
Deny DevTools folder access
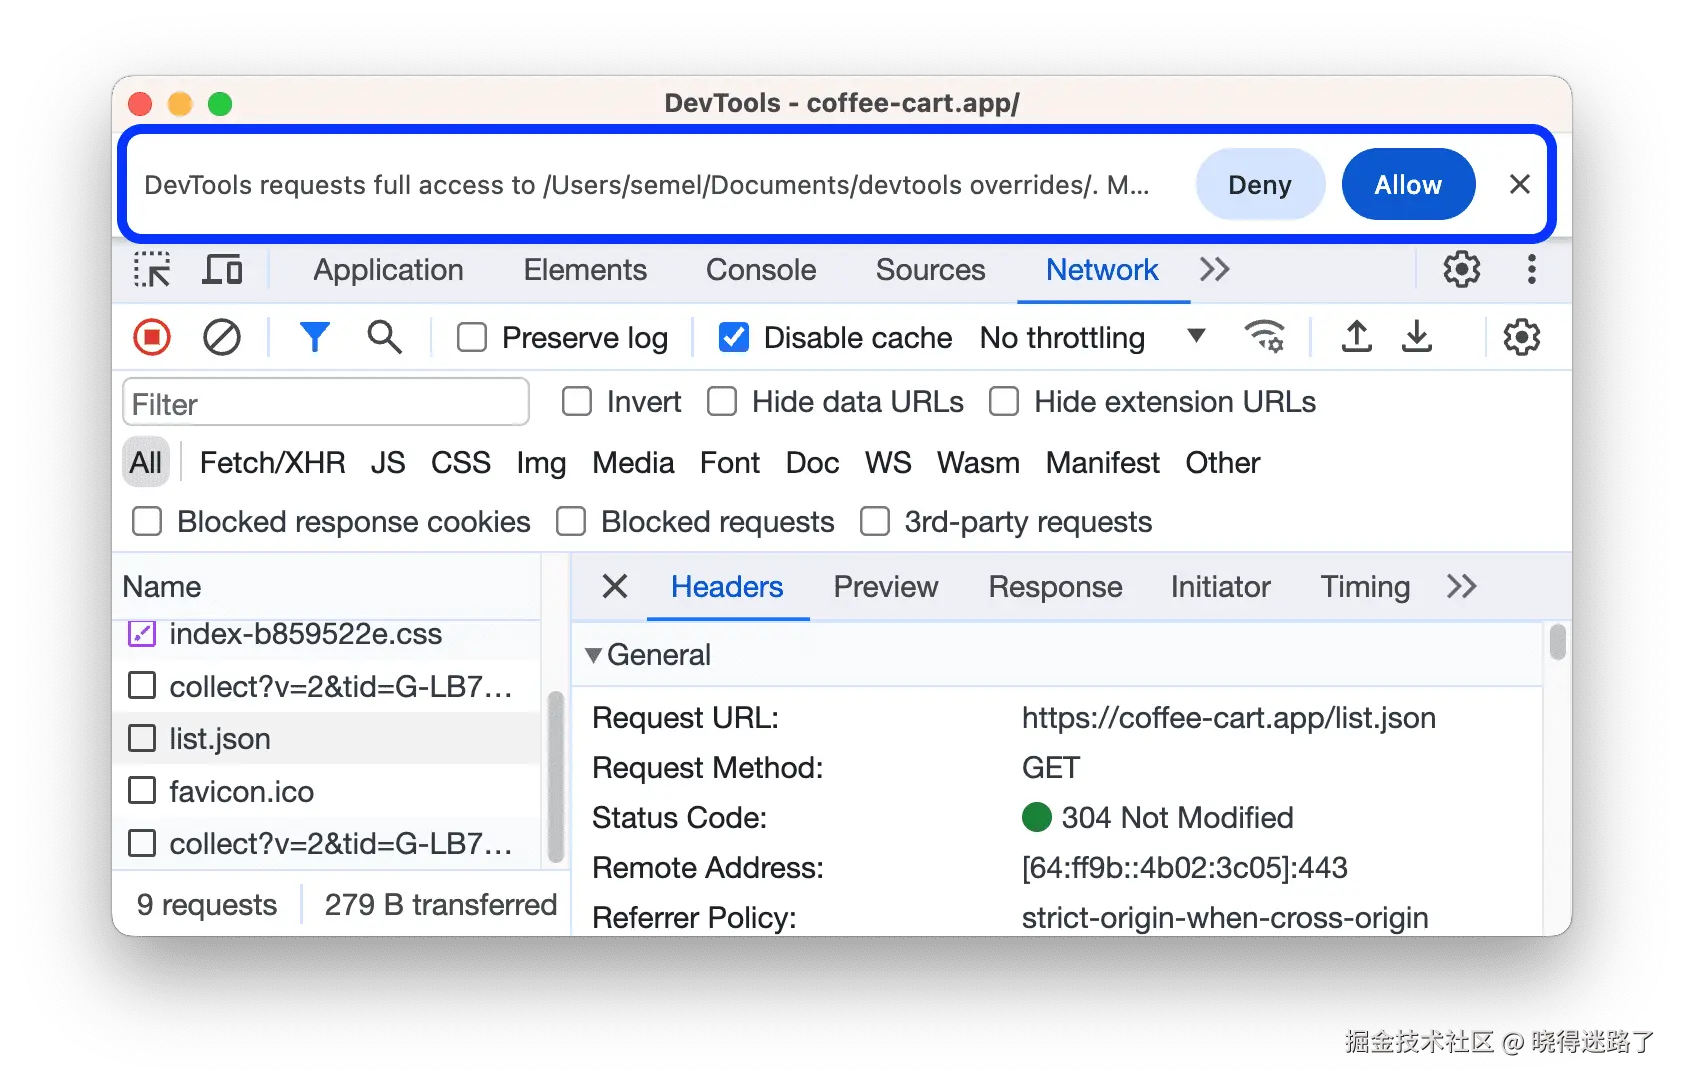[1259, 184]
